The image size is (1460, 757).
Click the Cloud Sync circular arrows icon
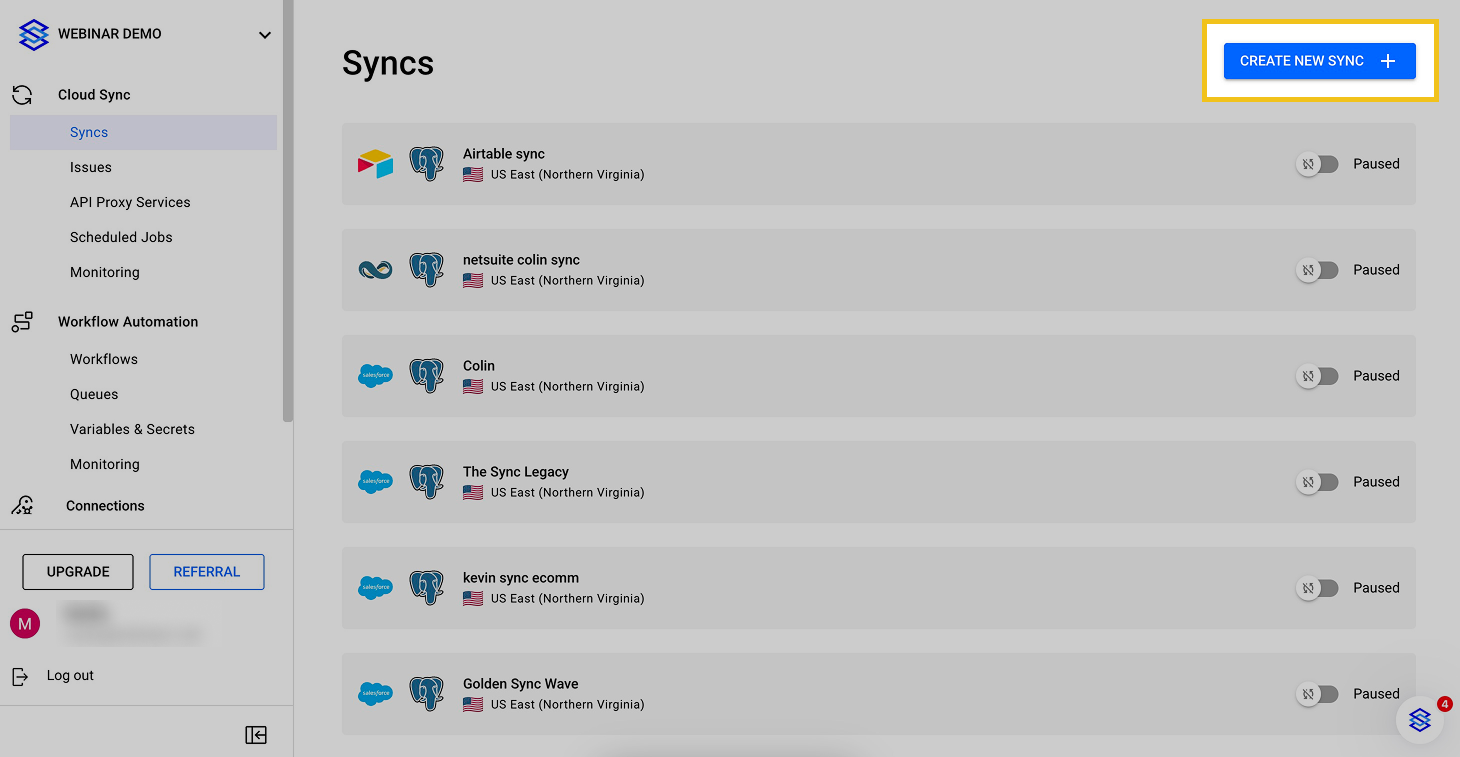pos(22,95)
